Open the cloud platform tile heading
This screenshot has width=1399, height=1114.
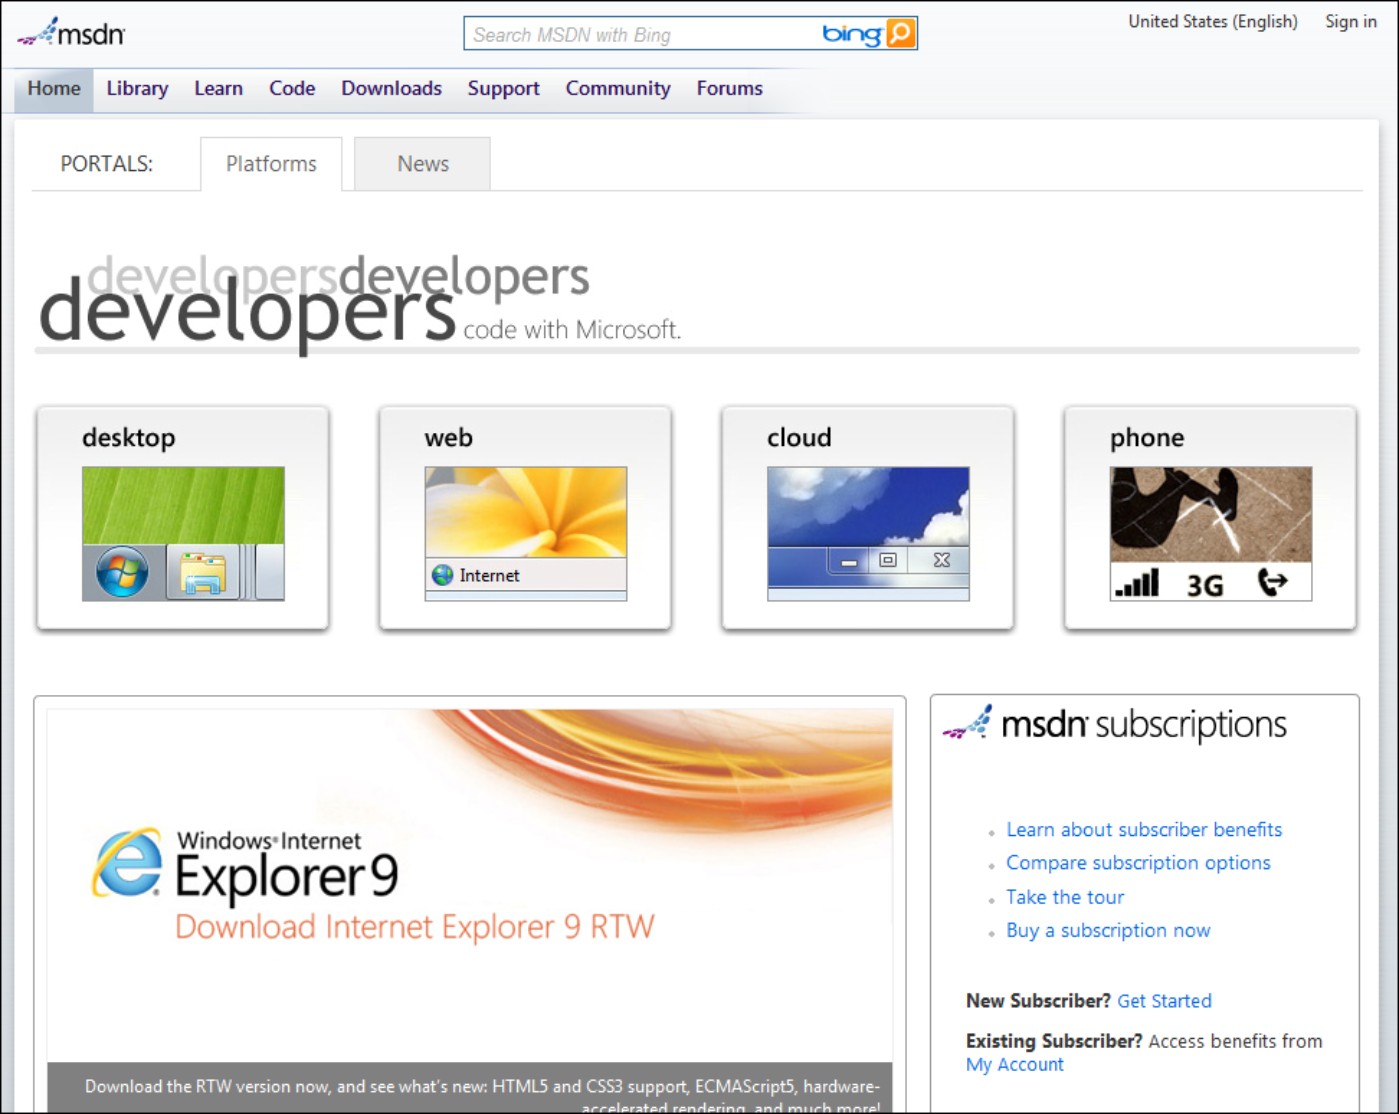tap(799, 438)
